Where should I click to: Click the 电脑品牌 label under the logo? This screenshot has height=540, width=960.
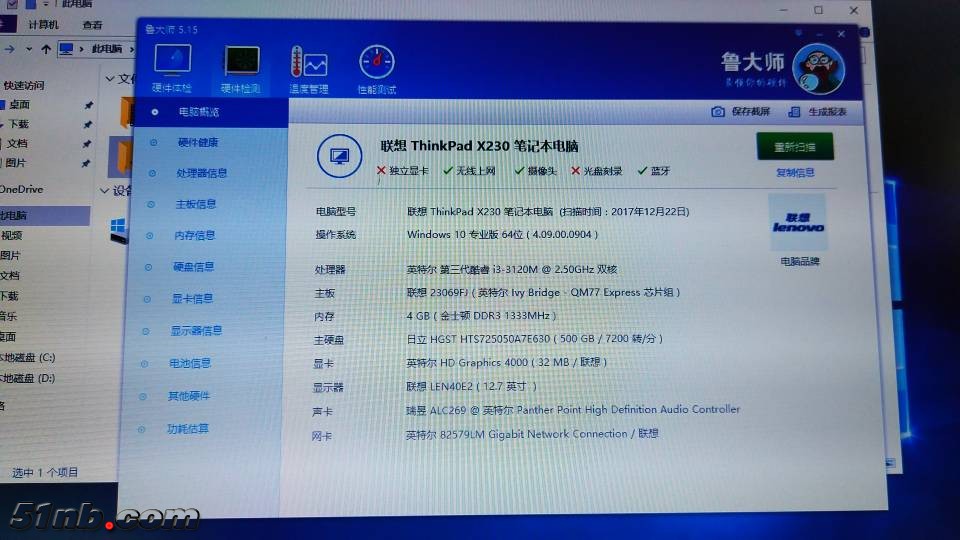[800, 261]
